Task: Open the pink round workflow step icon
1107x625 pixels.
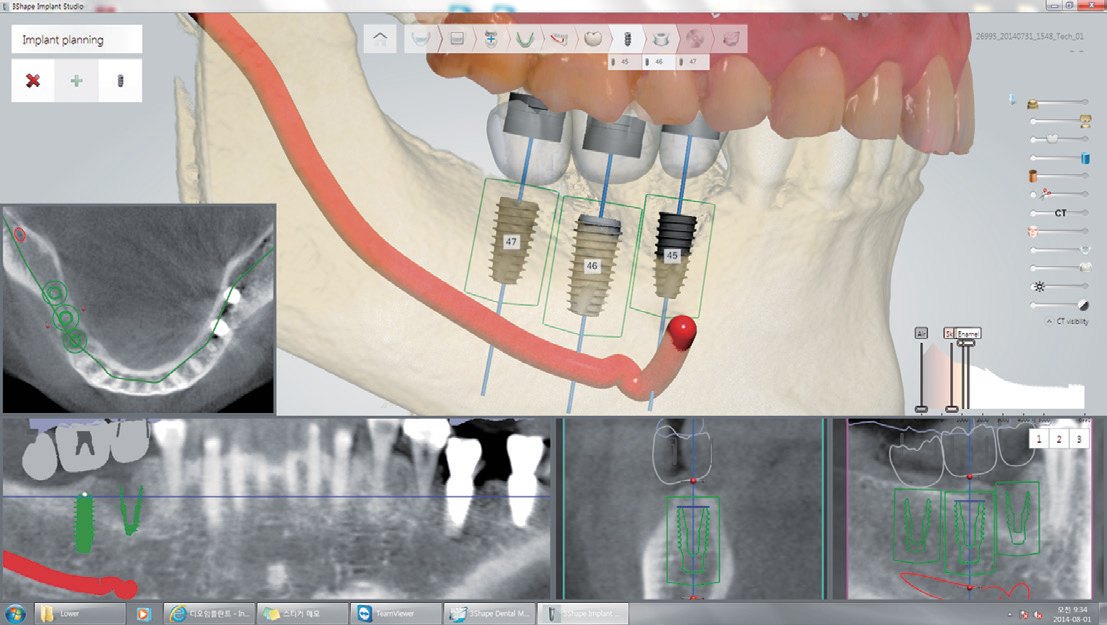Action: [695, 38]
